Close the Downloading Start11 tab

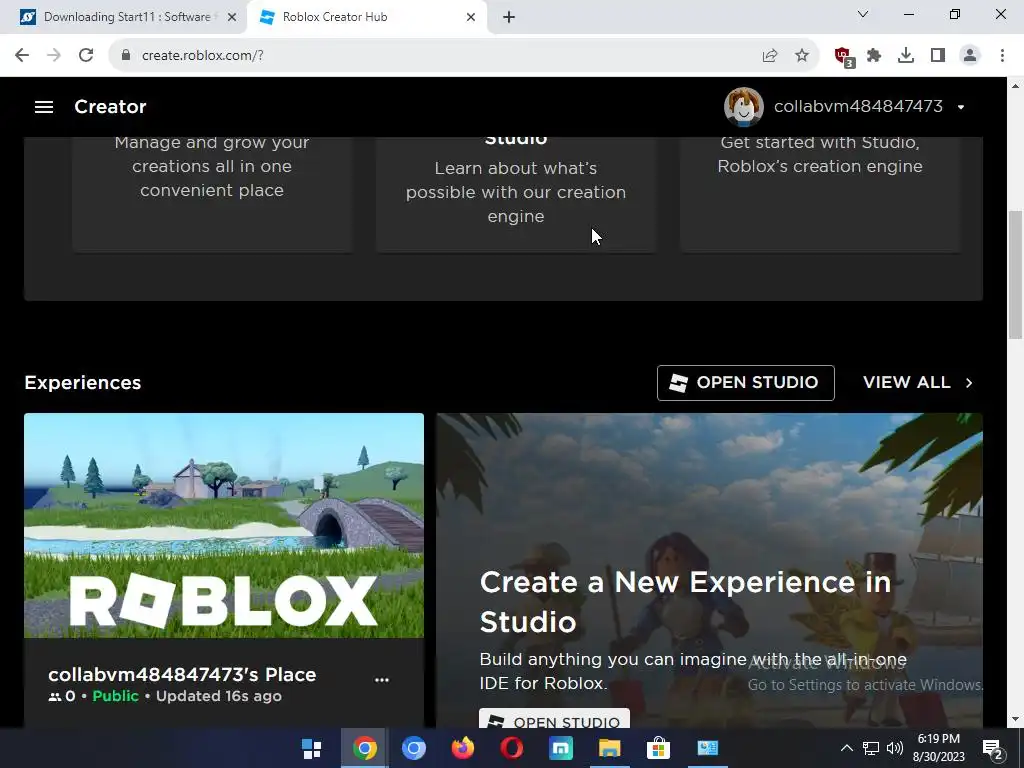coord(231,18)
